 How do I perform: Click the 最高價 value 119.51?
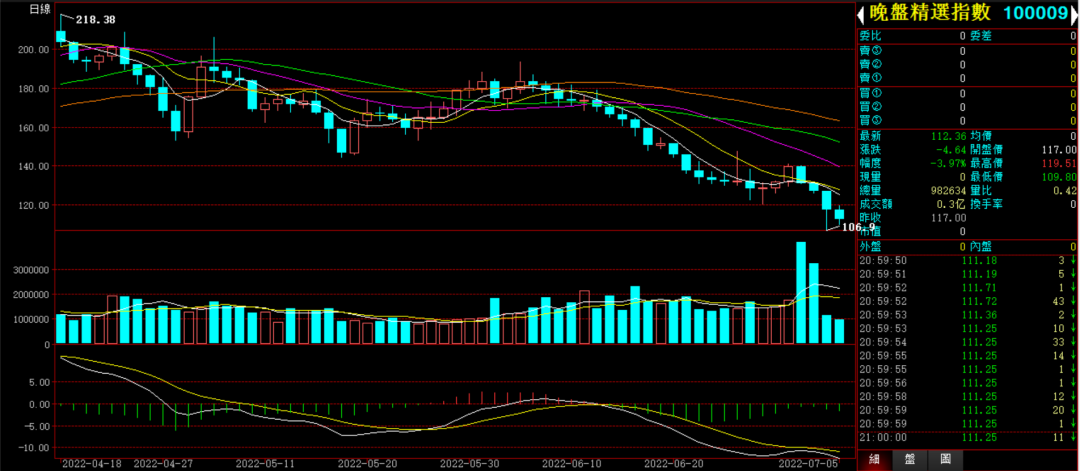(x=1059, y=163)
